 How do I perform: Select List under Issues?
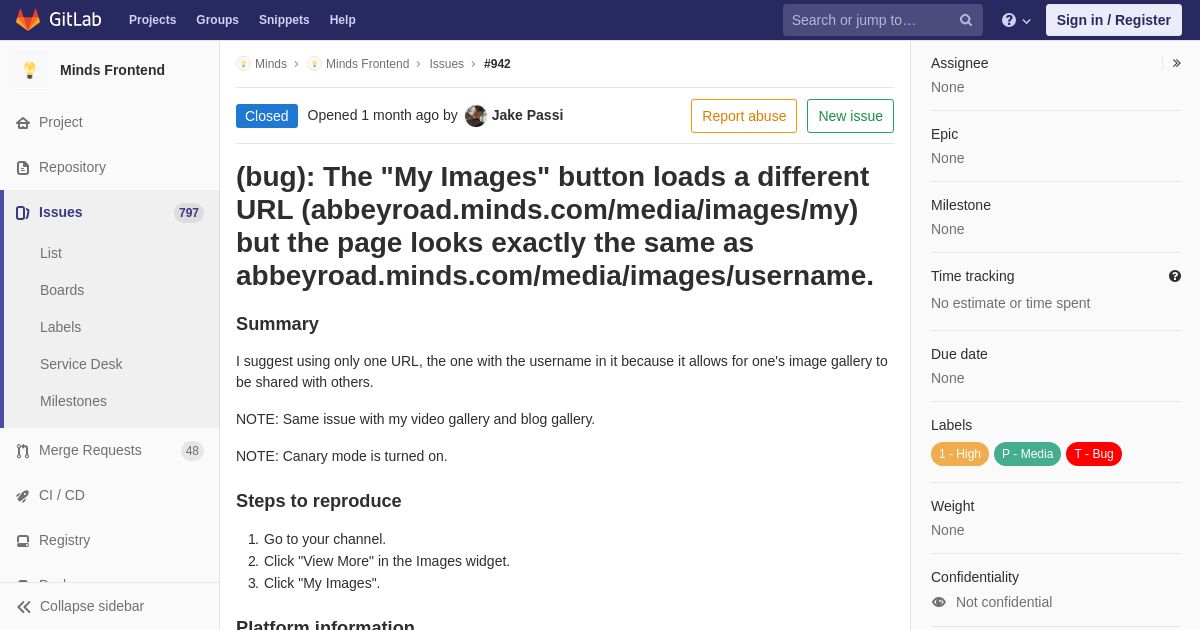[51, 253]
